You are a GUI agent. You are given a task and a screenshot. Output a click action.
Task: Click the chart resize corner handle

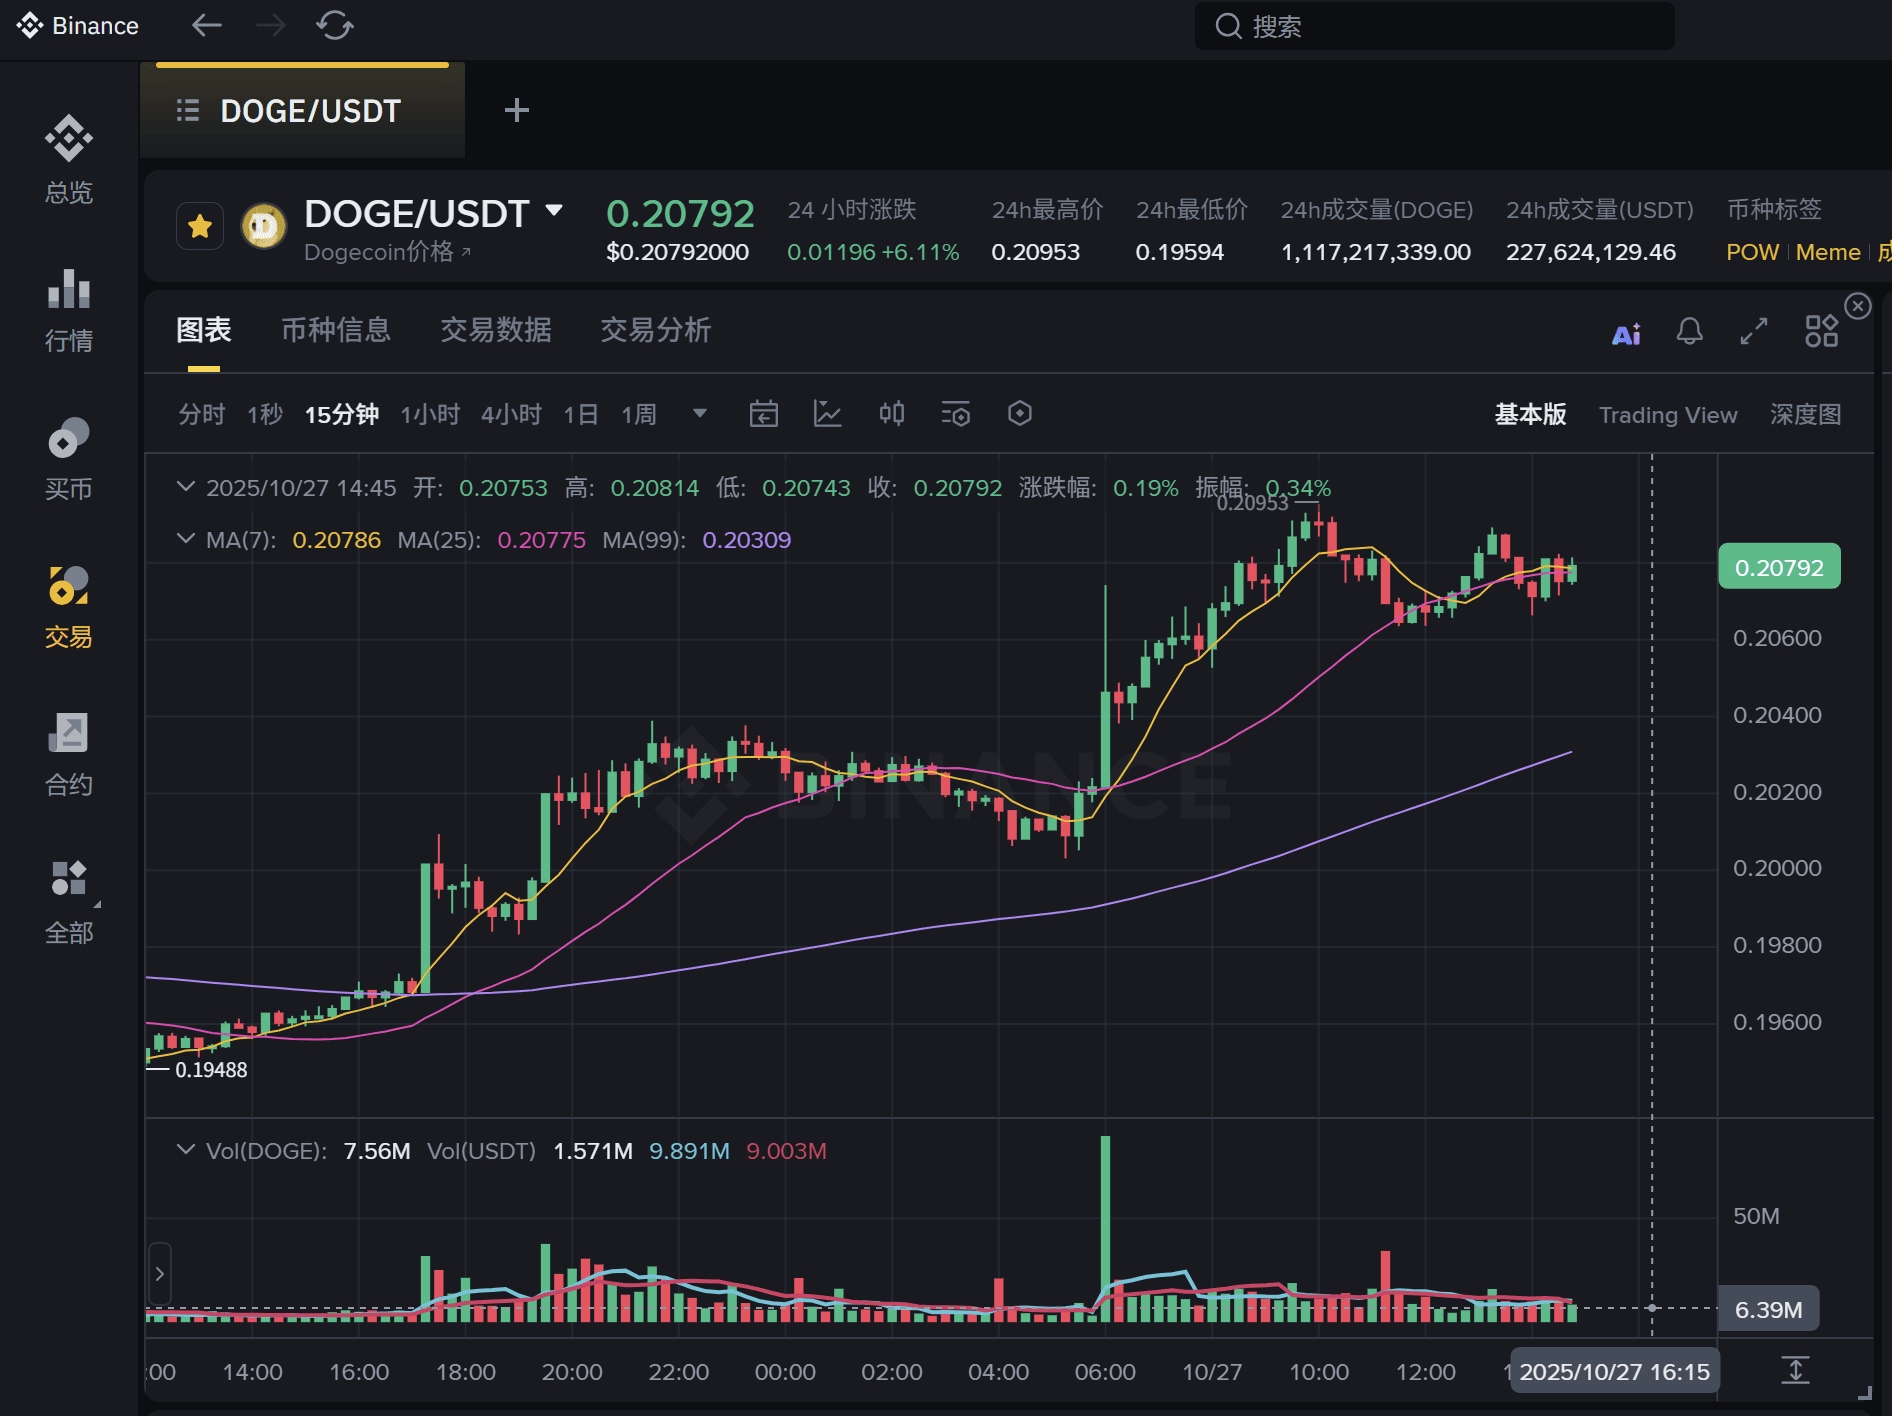[x=1864, y=1391]
